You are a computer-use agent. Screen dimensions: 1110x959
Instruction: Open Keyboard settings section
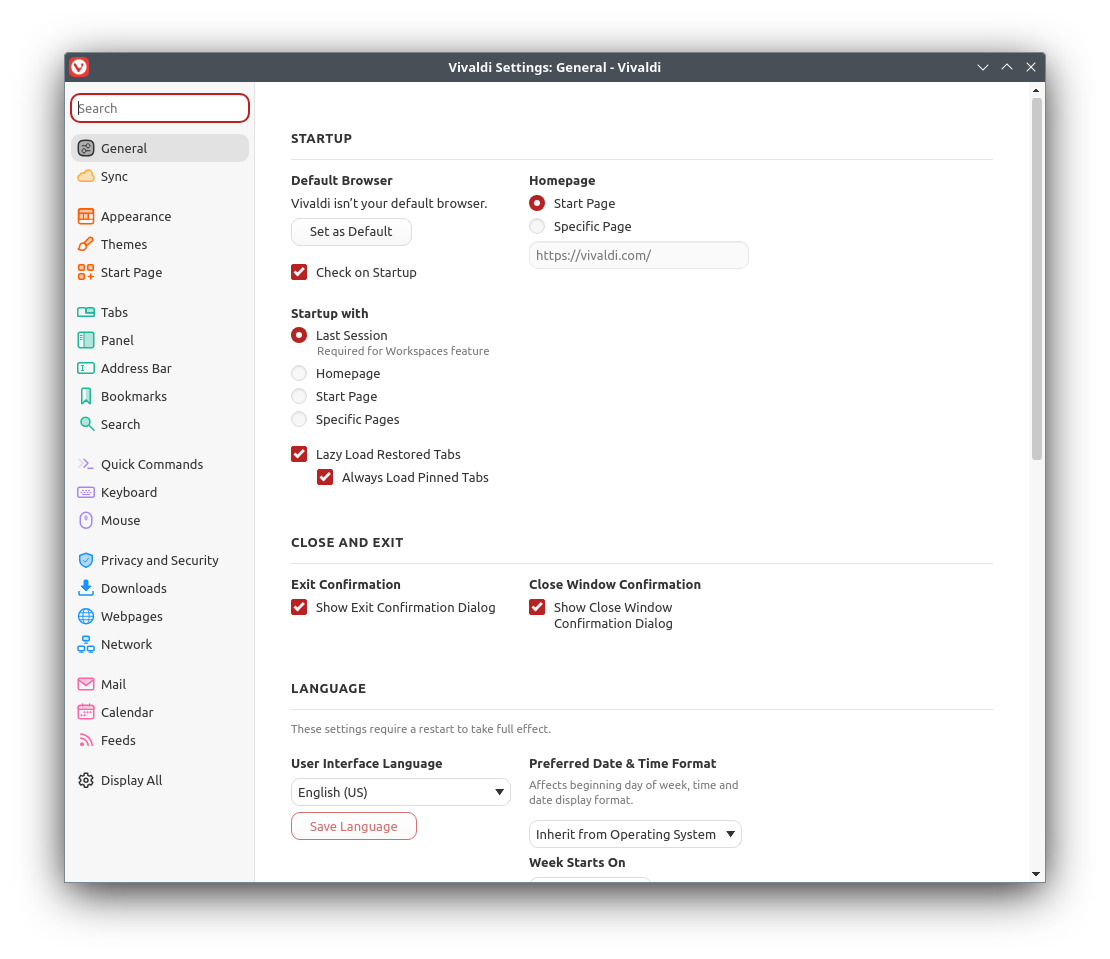click(160, 492)
